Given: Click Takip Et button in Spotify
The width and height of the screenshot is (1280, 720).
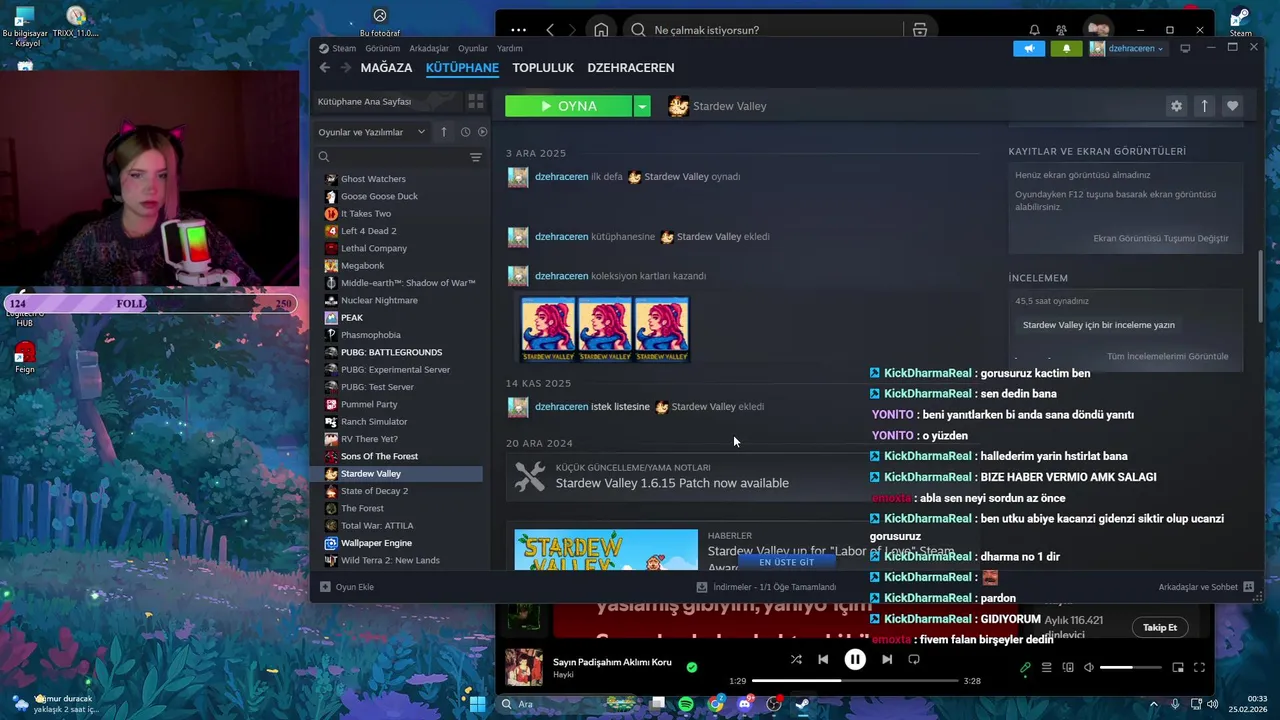Looking at the screenshot, I should 1160,627.
